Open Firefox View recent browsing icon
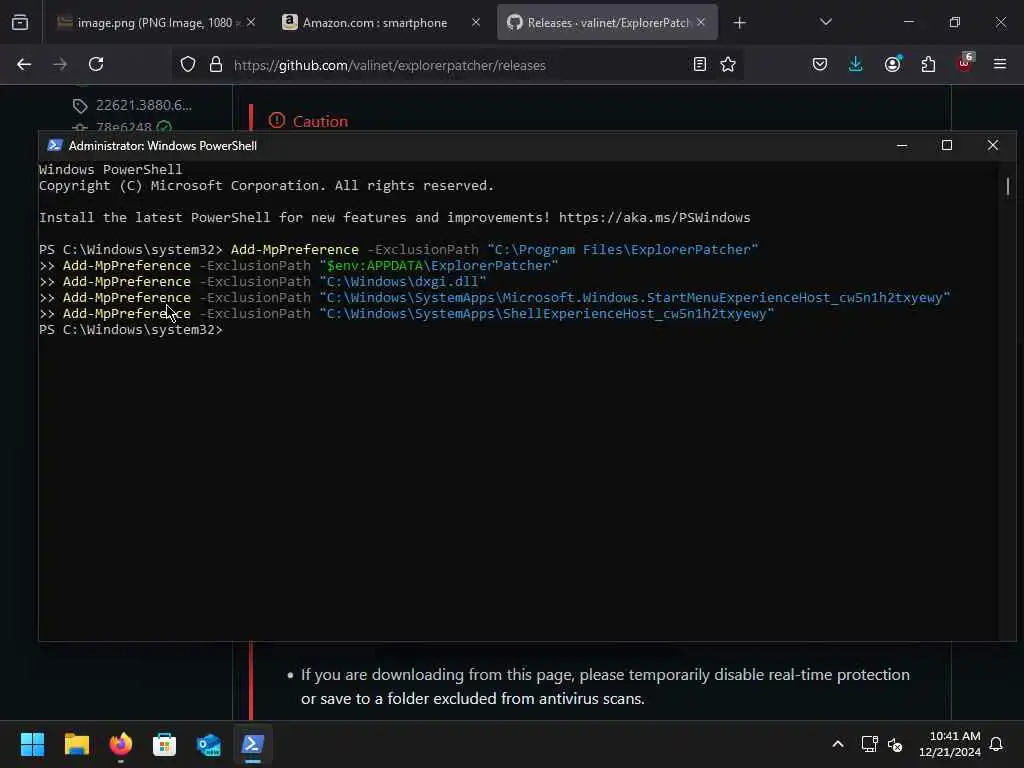This screenshot has height=768, width=1024. pos(20,23)
